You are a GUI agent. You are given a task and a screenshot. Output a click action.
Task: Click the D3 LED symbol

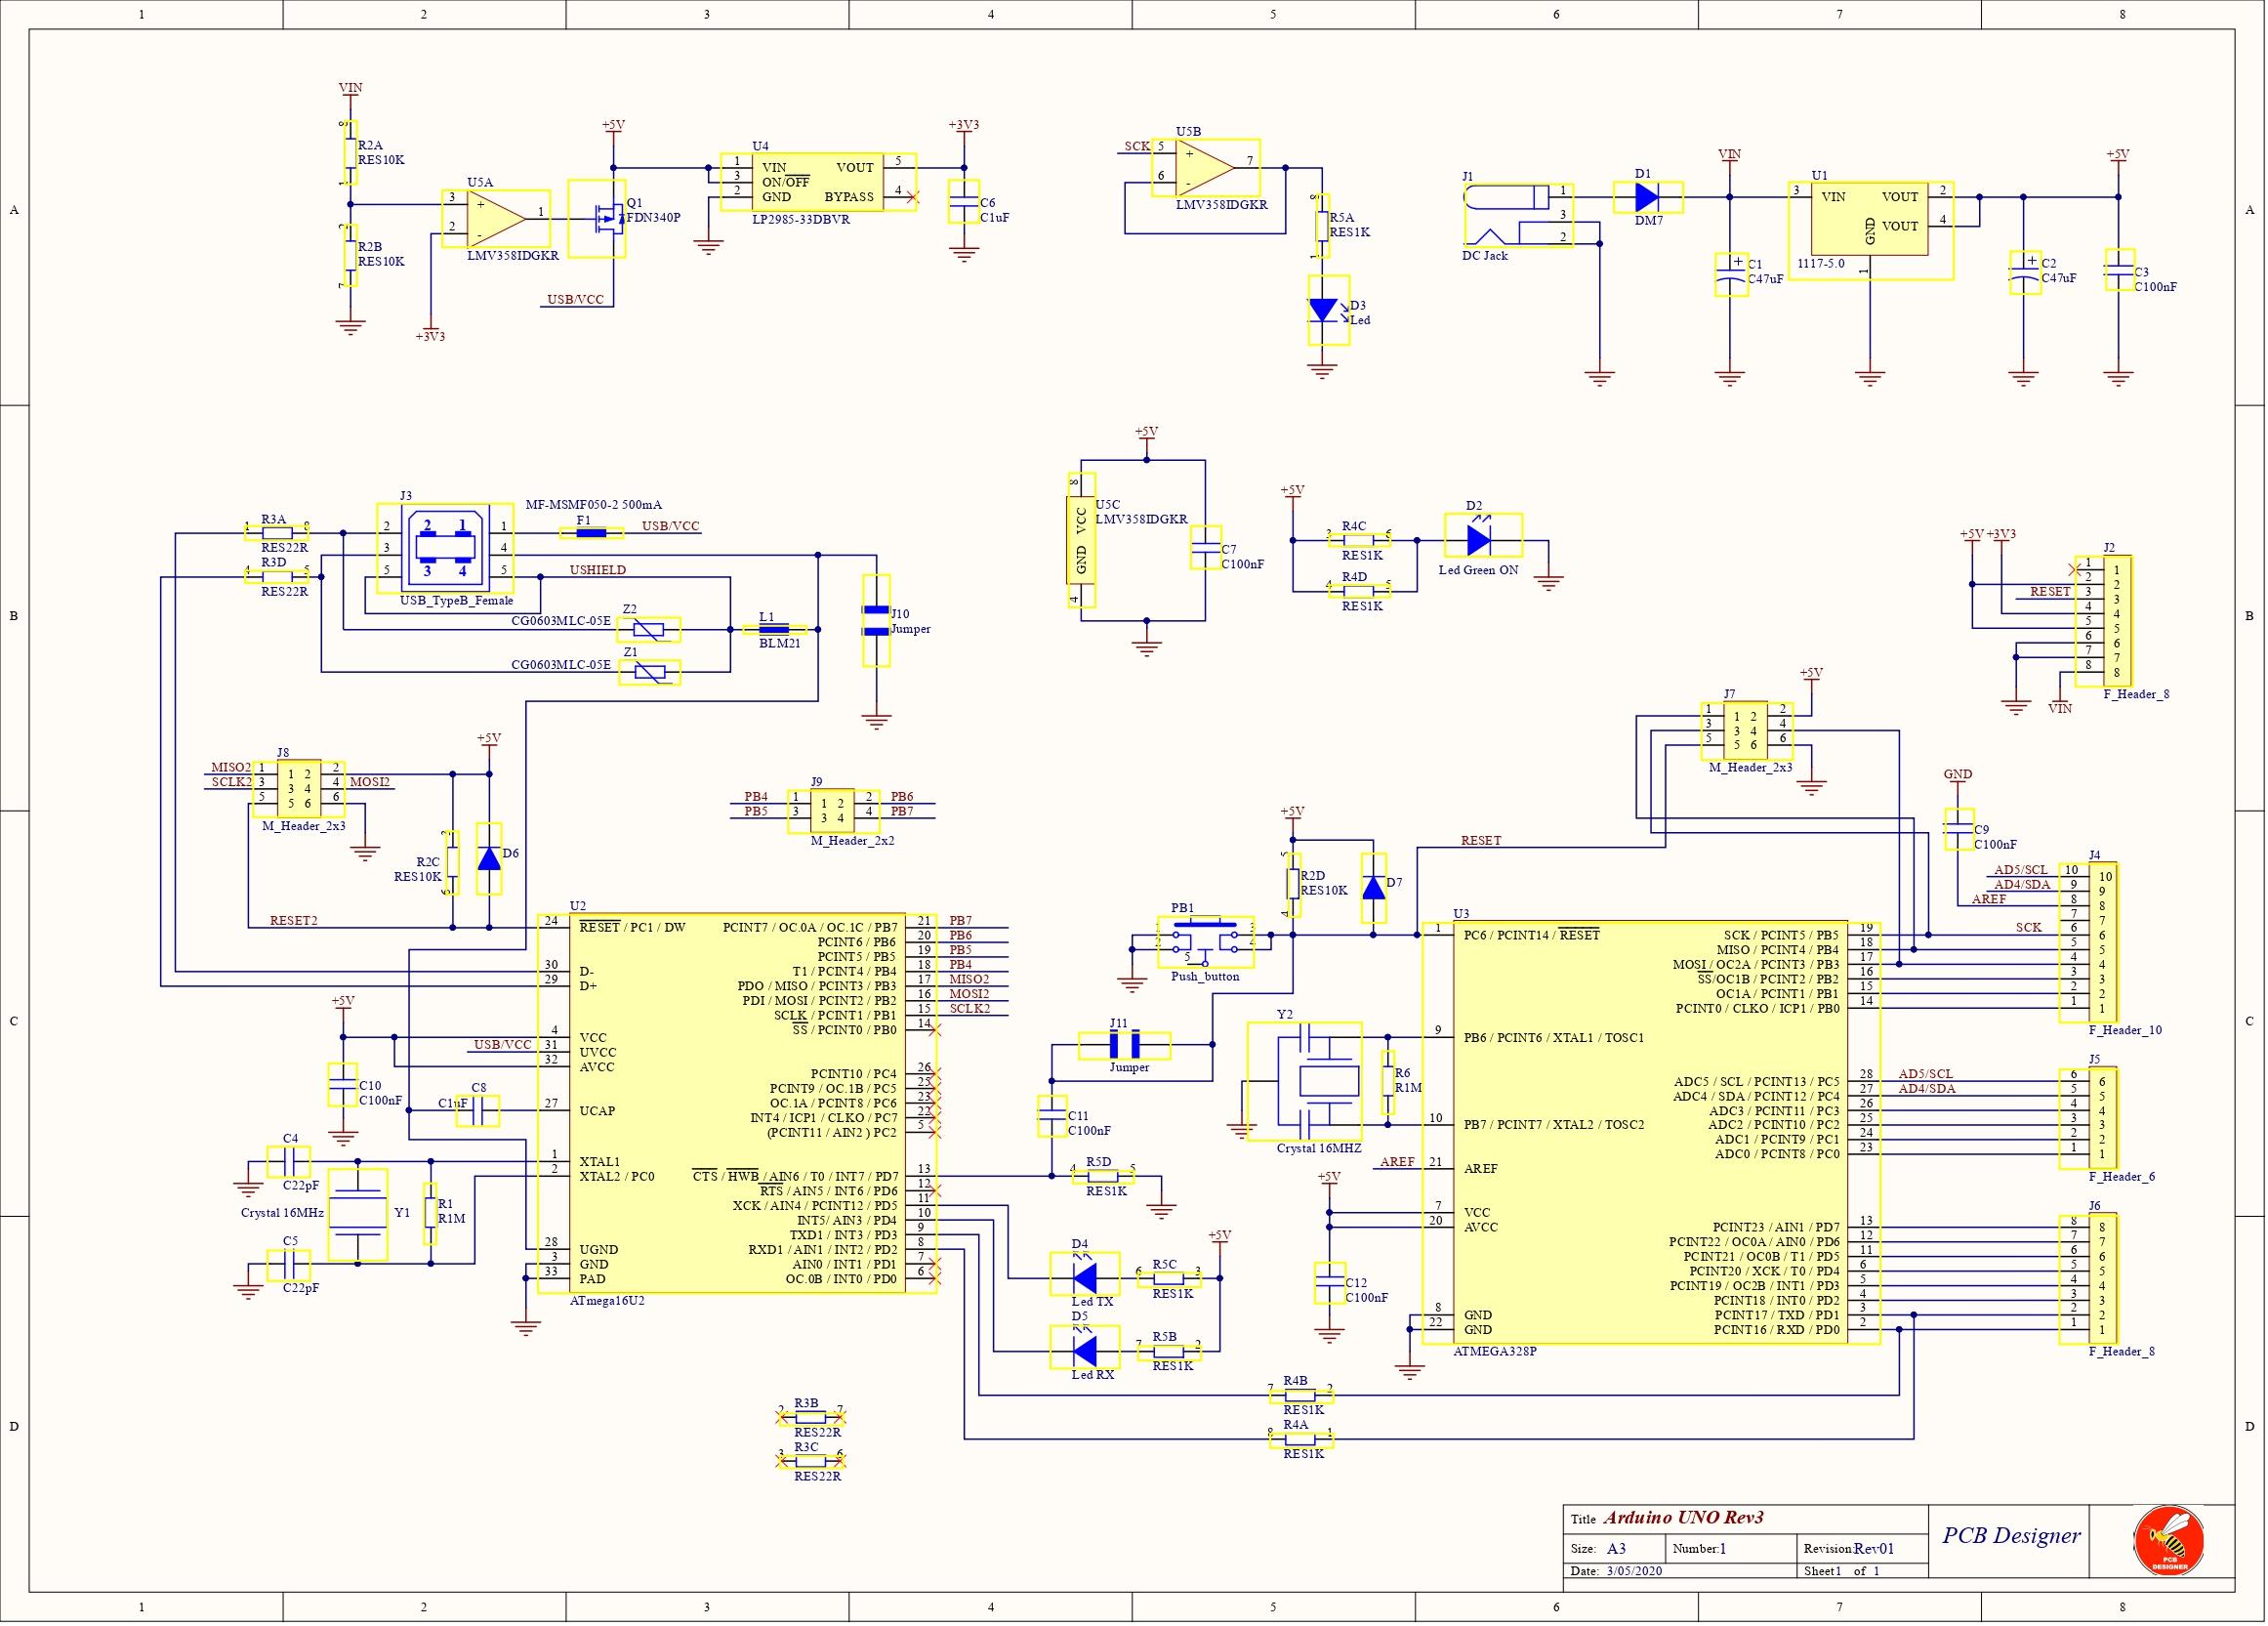pyautogui.click(x=1328, y=310)
